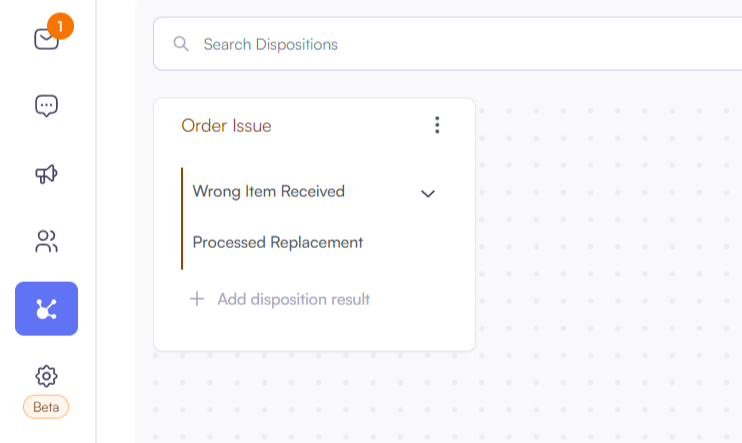Click the plus icon to add result

(197, 299)
